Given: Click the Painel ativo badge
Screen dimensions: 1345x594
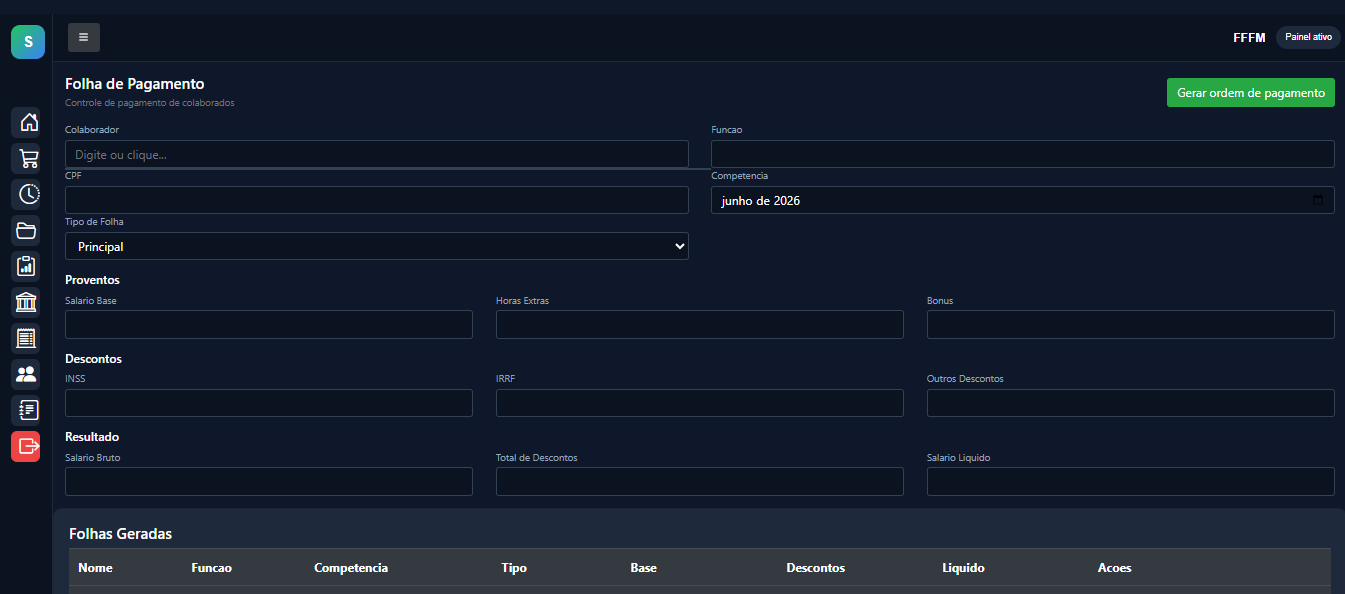Looking at the screenshot, I should [x=1308, y=37].
